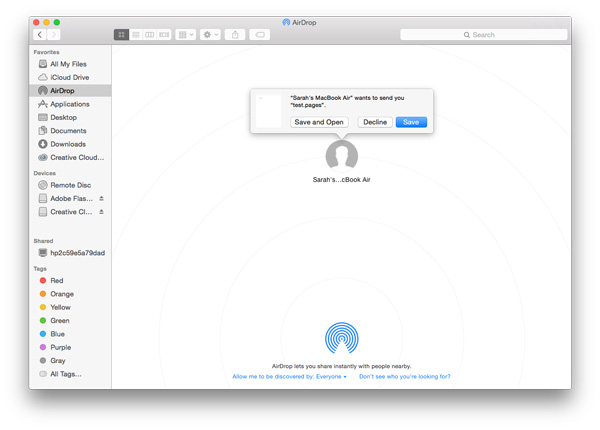Click the Share toolbar button
This screenshot has height=430, width=600.
point(235,35)
